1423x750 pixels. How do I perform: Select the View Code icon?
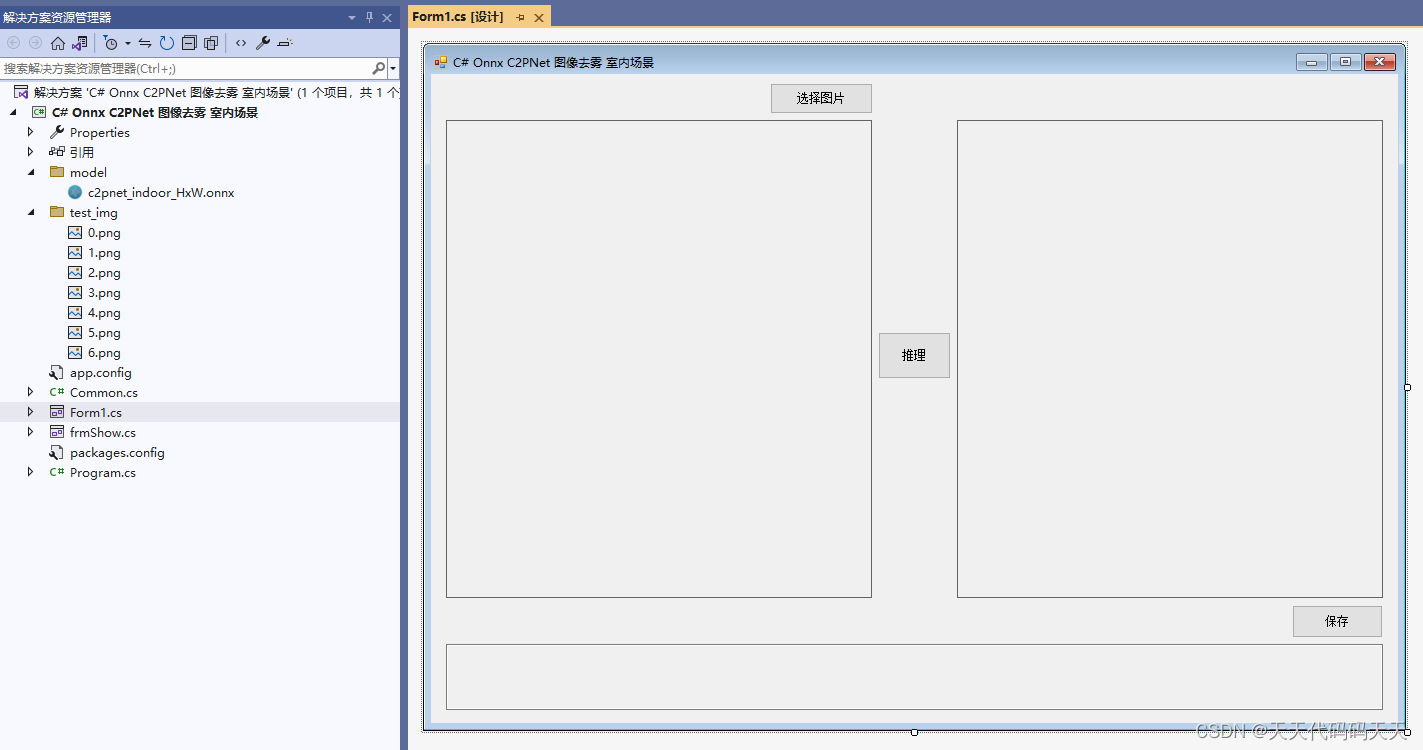pos(241,42)
